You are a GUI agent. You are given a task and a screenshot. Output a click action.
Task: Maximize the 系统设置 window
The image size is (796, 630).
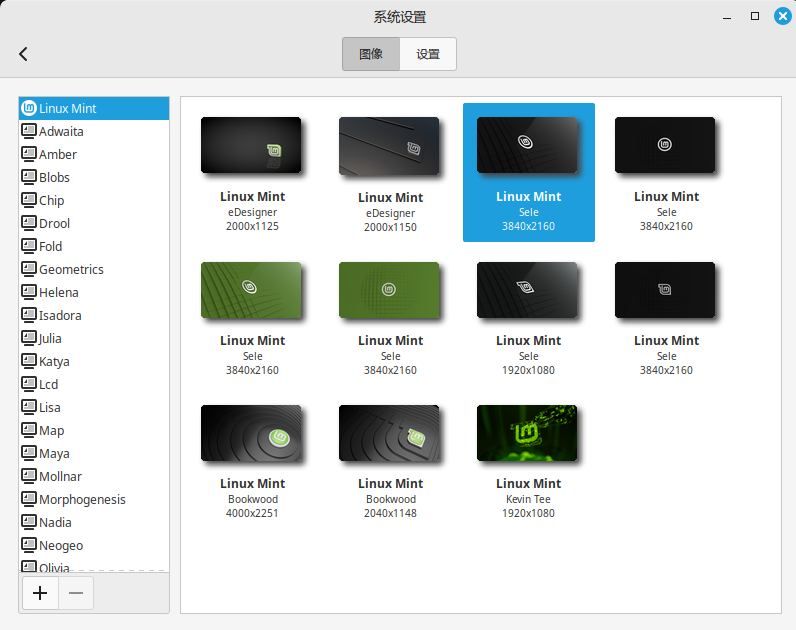[x=755, y=16]
